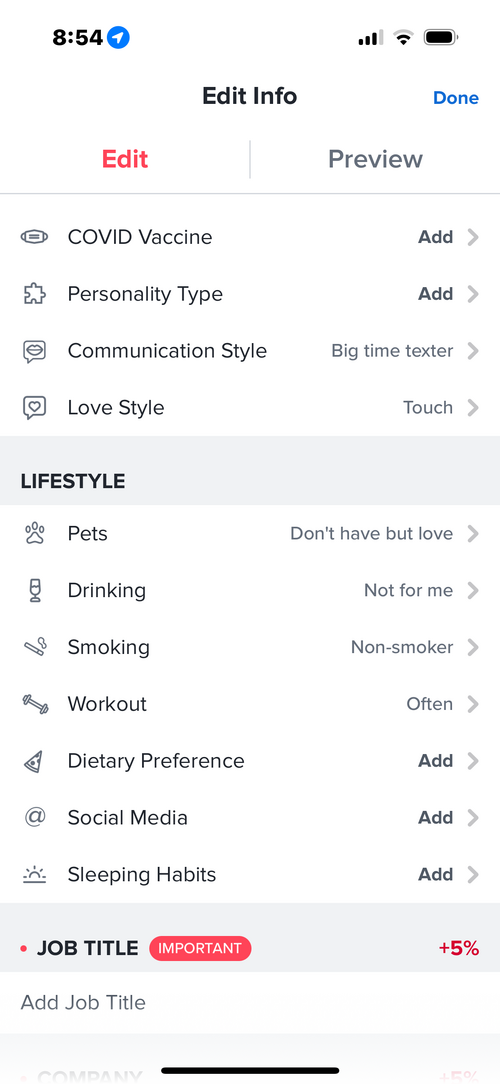Tap the Sleeping Habits sunrise icon

(x=34, y=875)
